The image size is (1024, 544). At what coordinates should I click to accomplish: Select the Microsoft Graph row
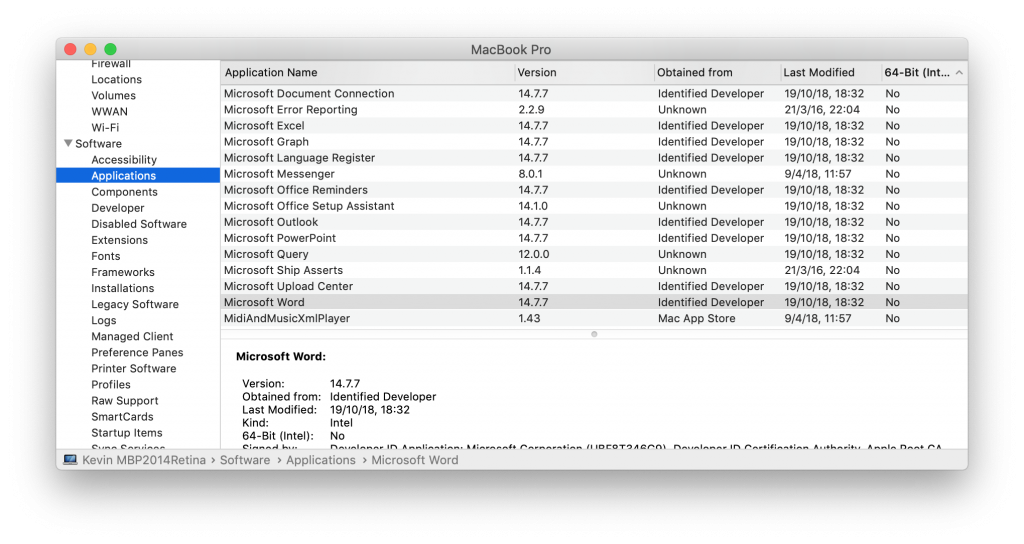tap(594, 142)
